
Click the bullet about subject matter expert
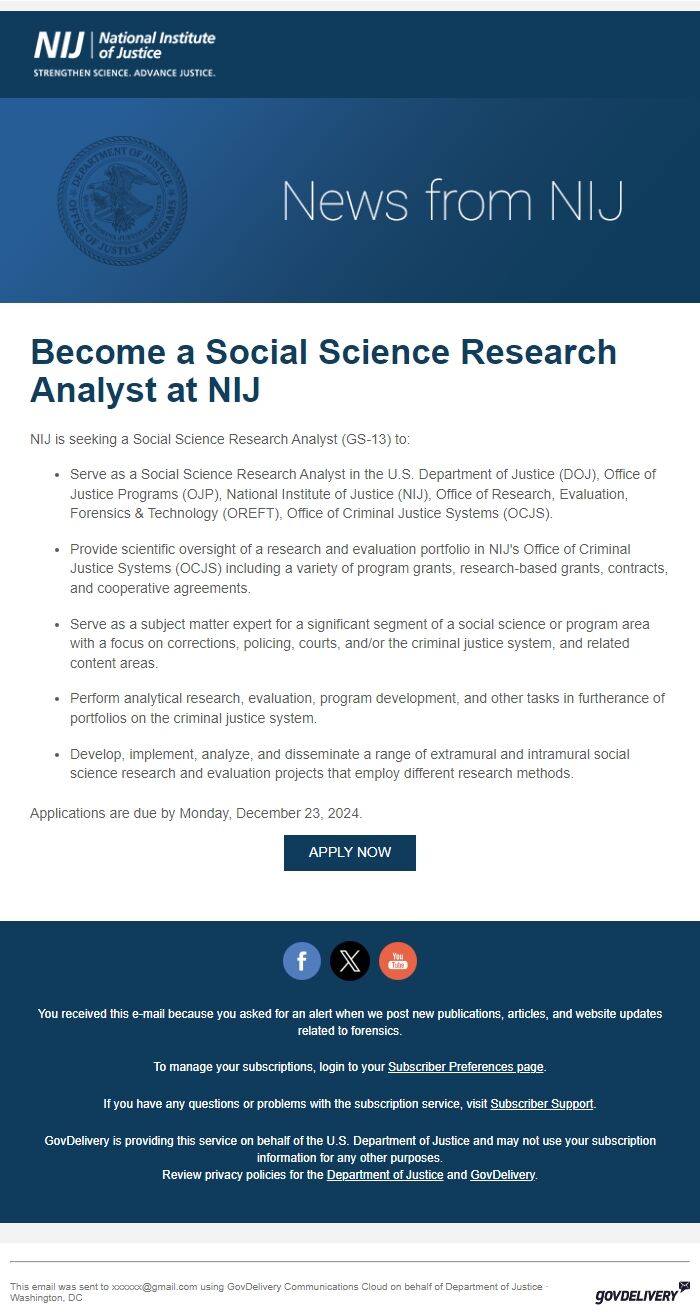tap(360, 643)
